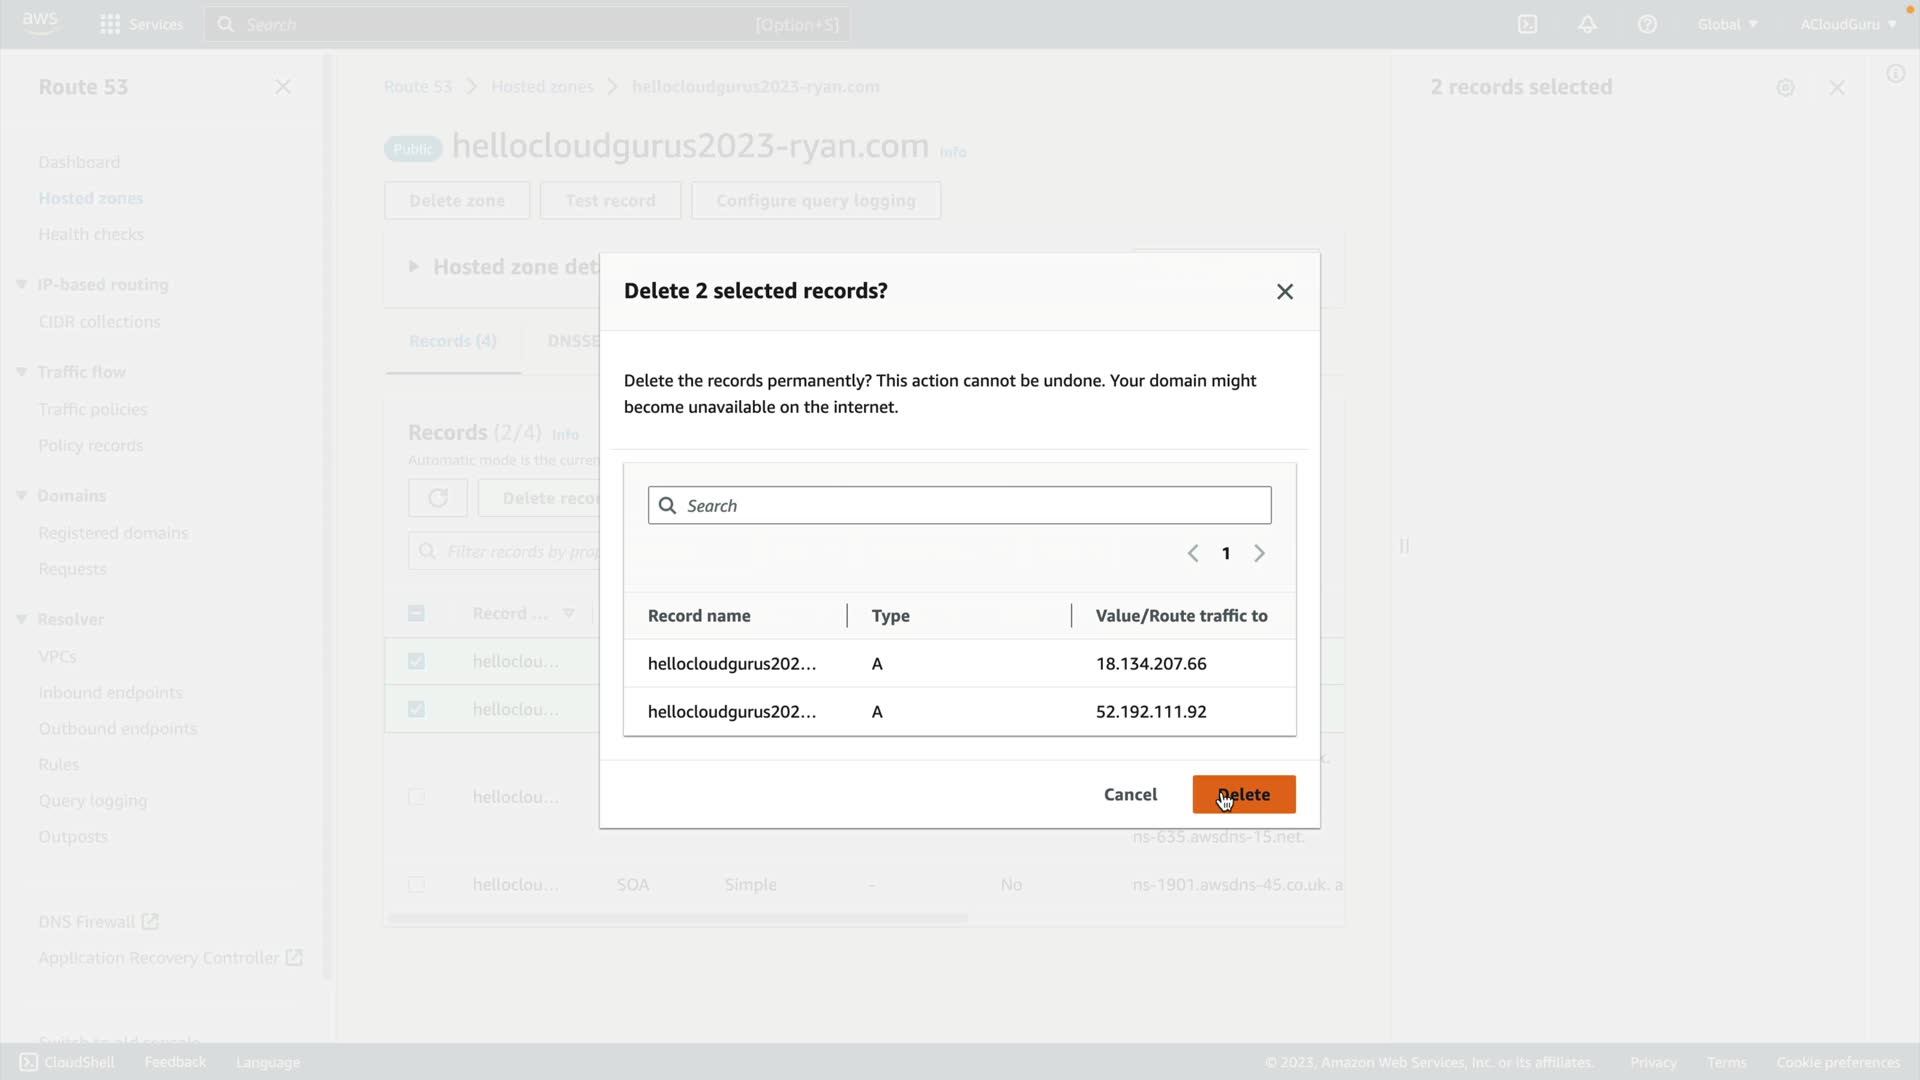The width and height of the screenshot is (1920, 1080).
Task: Click the refresh records icon button
Action: coord(437,498)
